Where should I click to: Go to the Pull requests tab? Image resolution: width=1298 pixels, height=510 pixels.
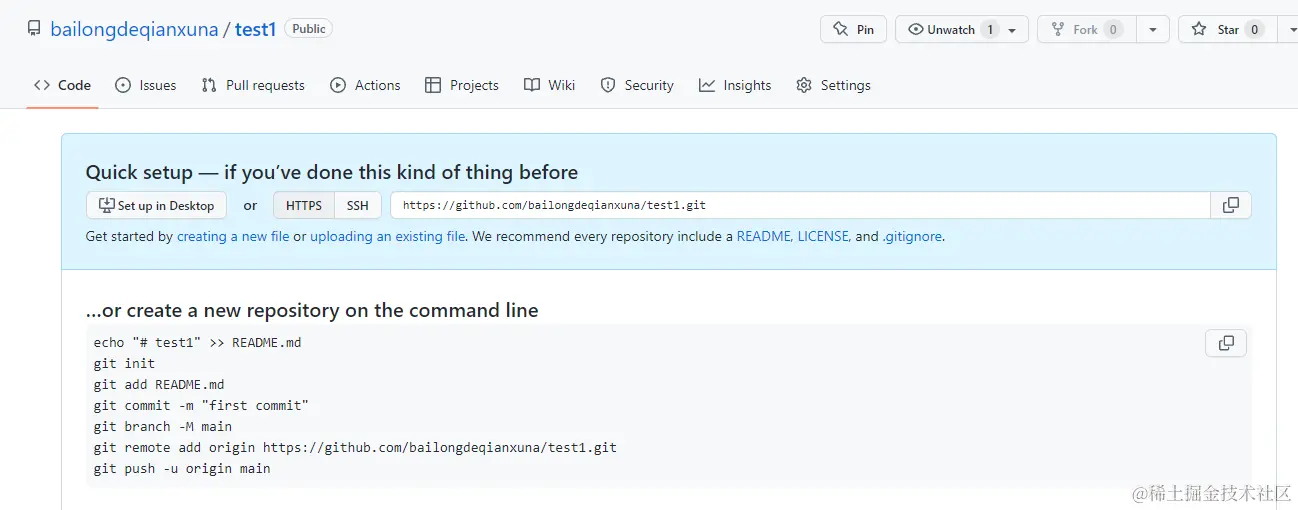click(x=253, y=85)
